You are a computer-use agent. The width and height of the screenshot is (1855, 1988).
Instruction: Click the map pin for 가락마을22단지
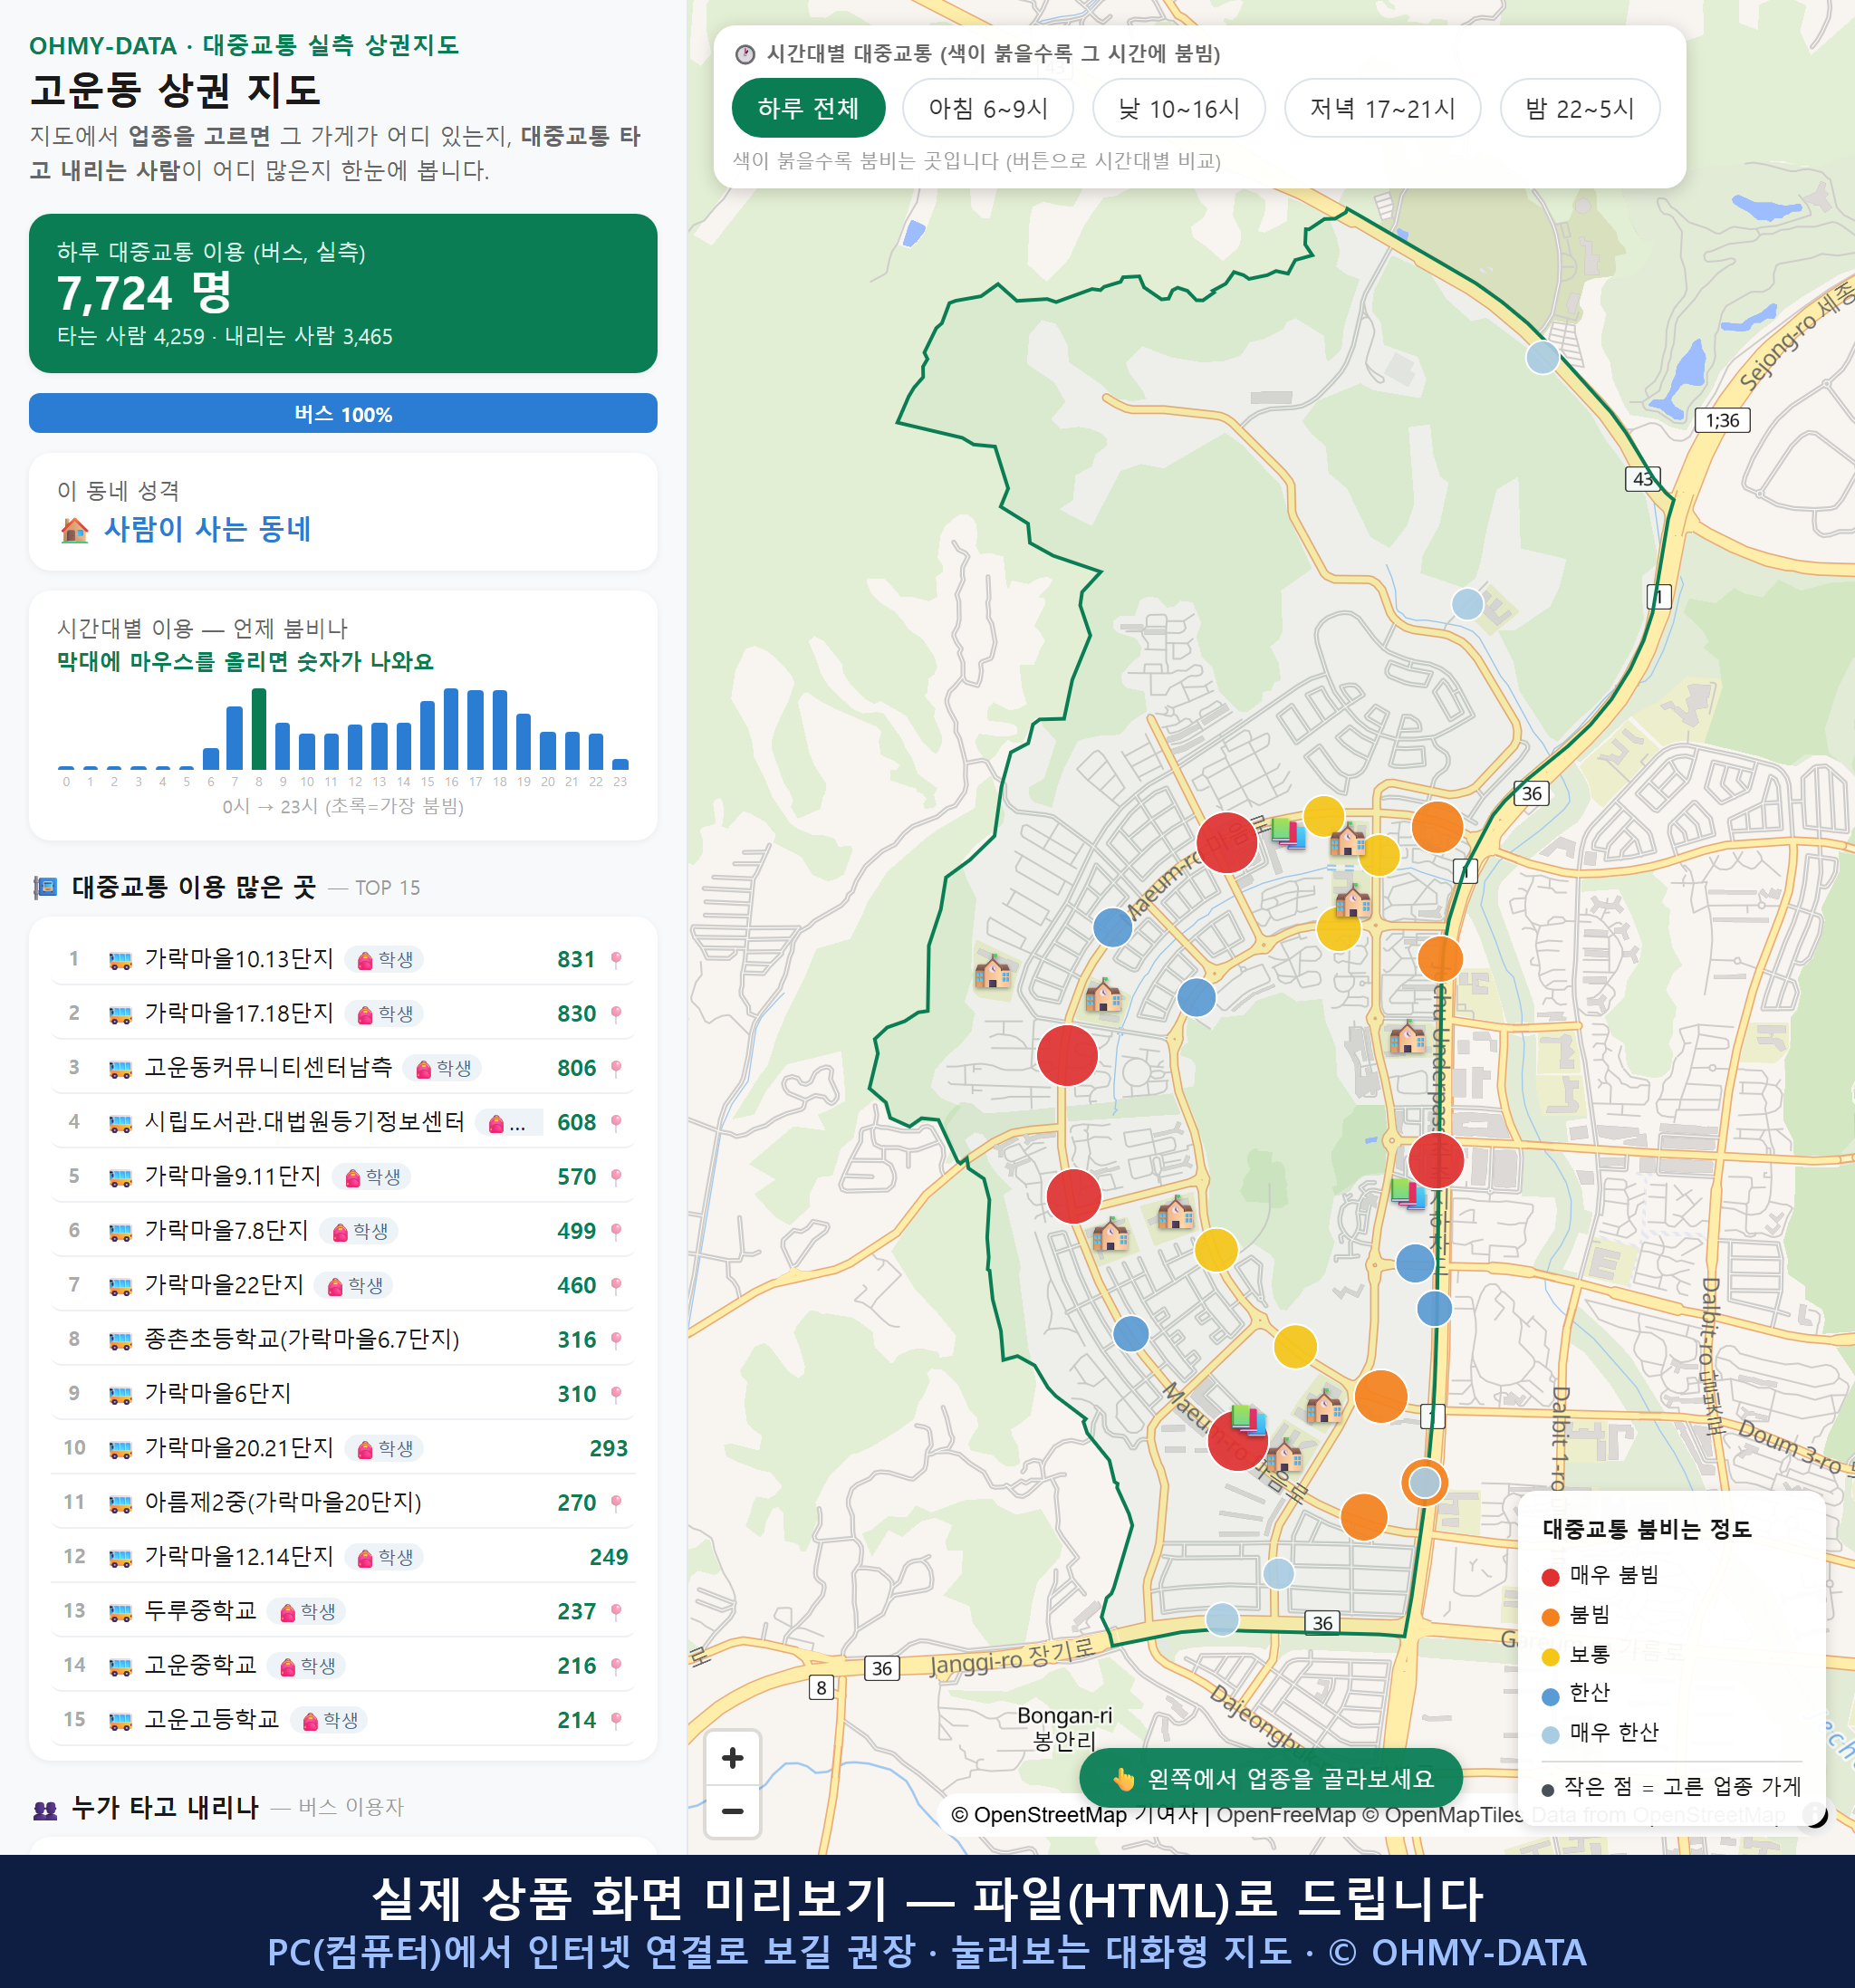click(x=616, y=1285)
